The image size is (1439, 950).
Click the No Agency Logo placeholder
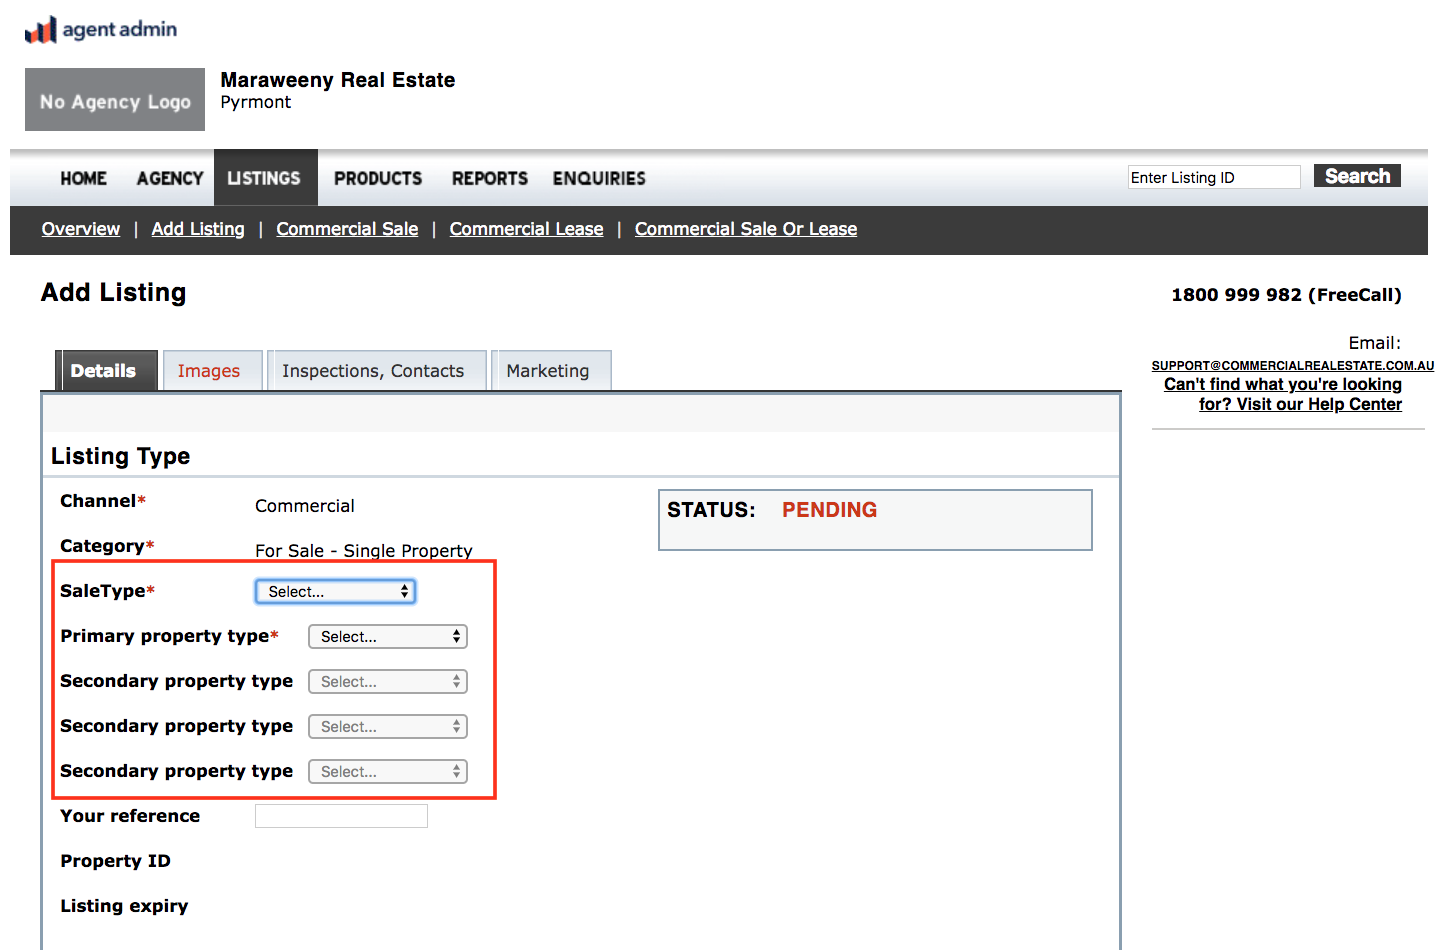[114, 99]
